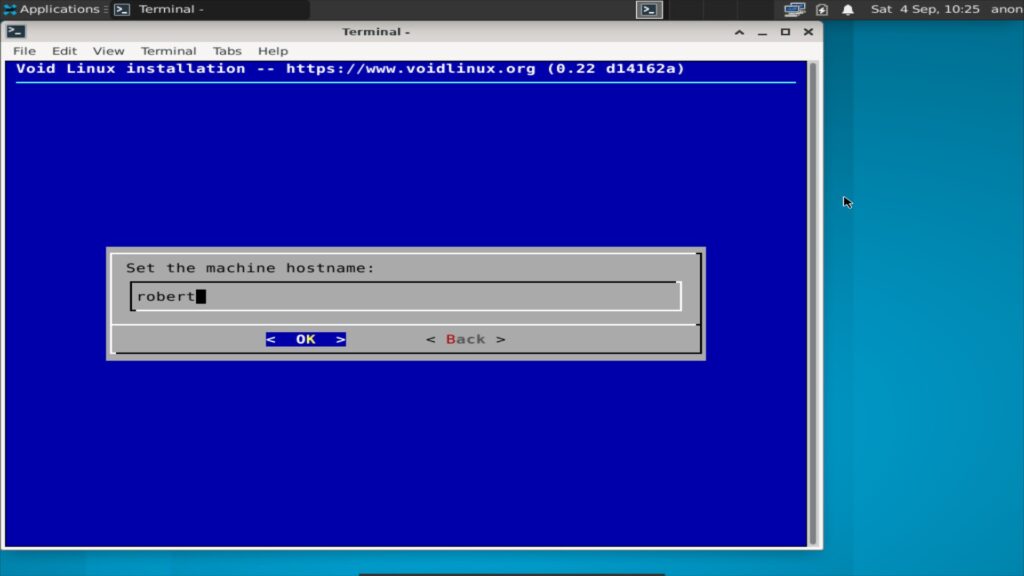The width and height of the screenshot is (1024, 576).
Task: Open the Applications menu icon
Action: (x=10, y=9)
